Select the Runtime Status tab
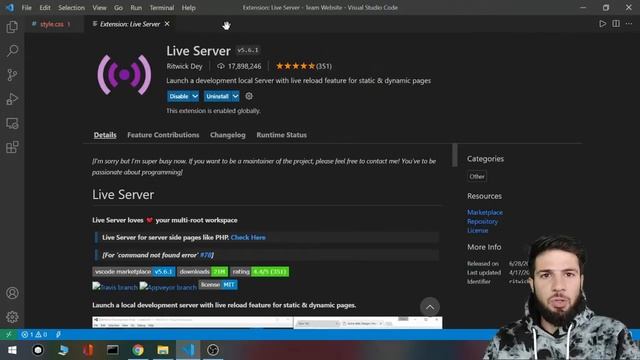Viewport: 640px width, 360px height. tap(282, 135)
